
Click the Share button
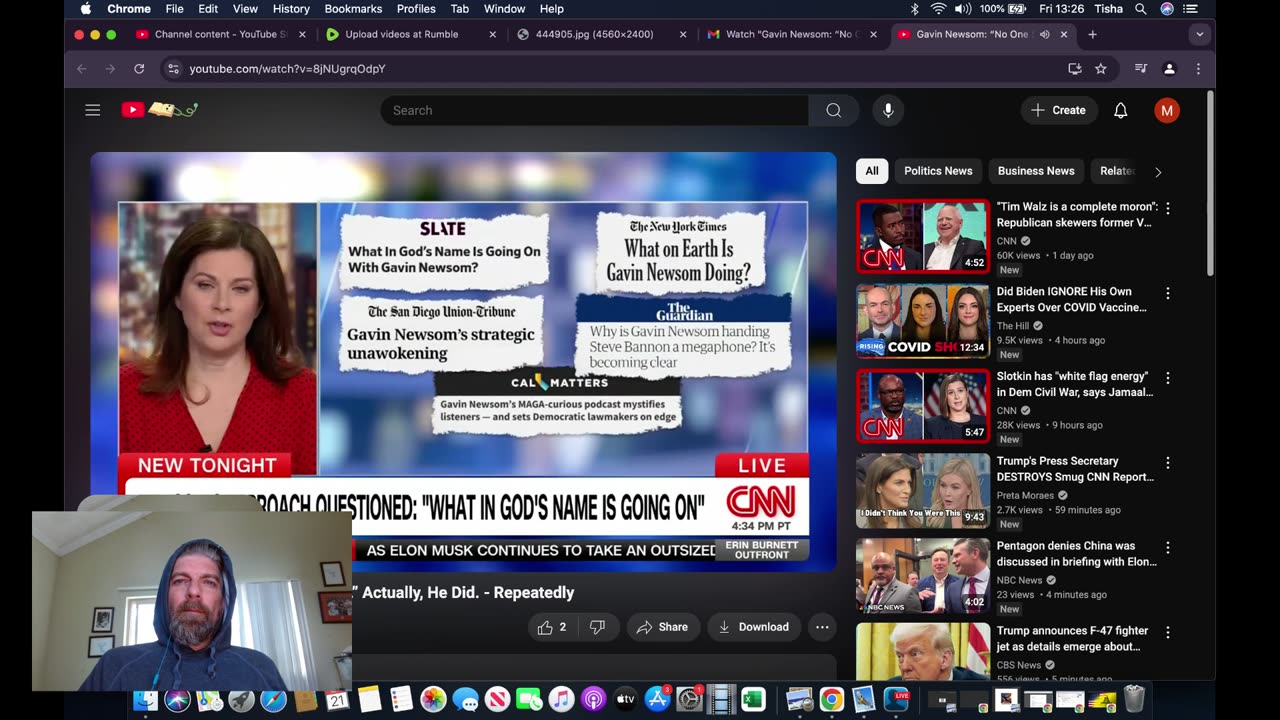[662, 627]
